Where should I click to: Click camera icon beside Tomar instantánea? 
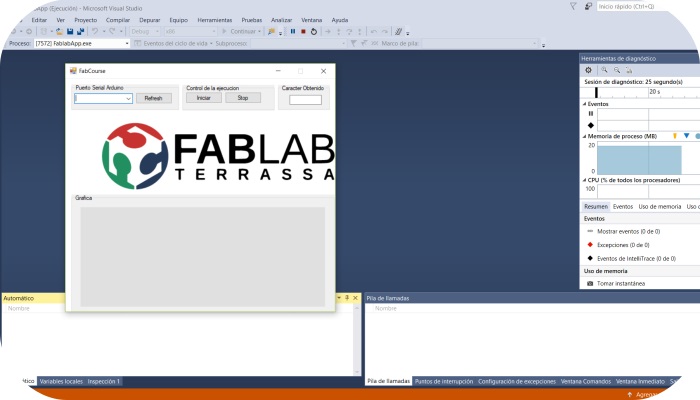pos(590,283)
